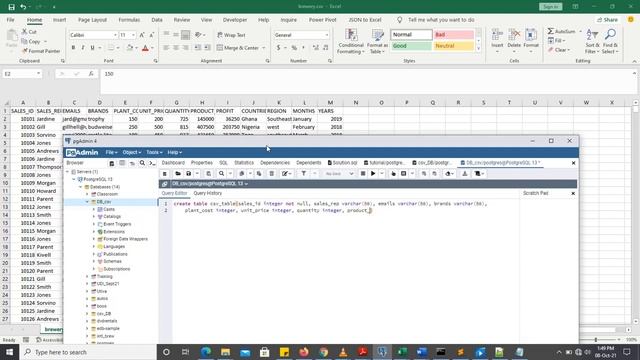
Task: Click Save File icon in pgAdmin query toolbar
Action: pyautogui.click(x=189, y=173)
